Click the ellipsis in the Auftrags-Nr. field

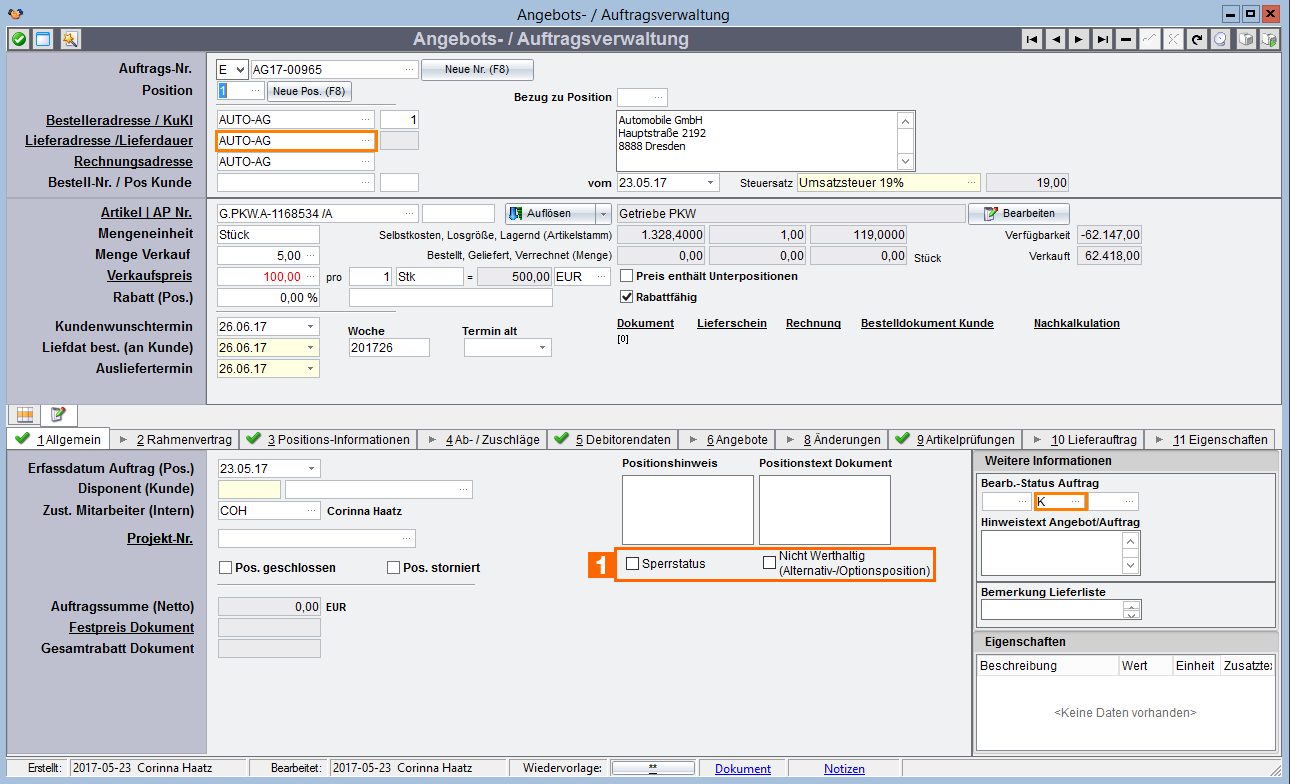click(409, 69)
